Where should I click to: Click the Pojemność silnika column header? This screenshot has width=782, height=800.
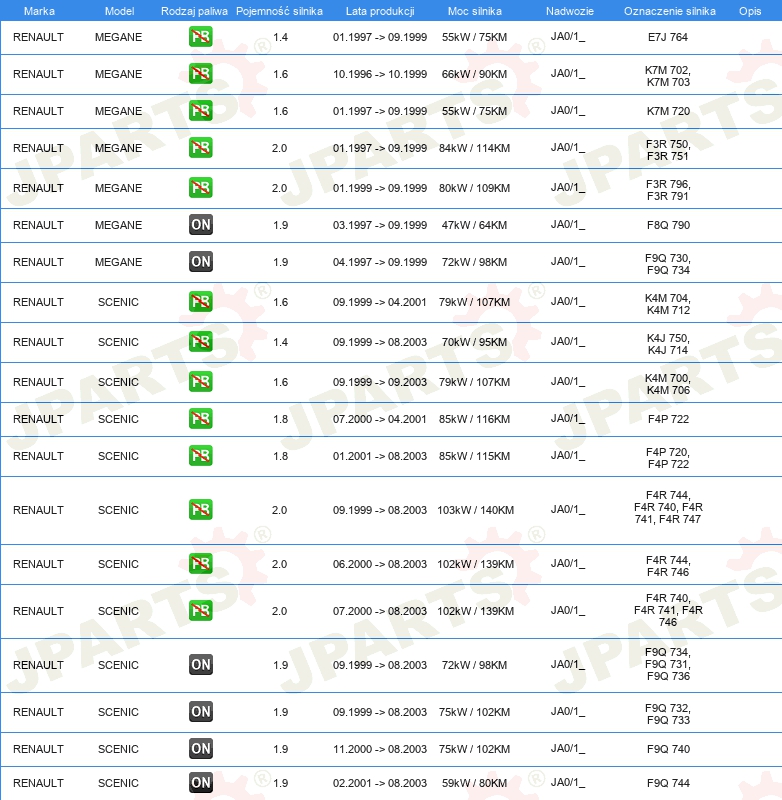[279, 11]
